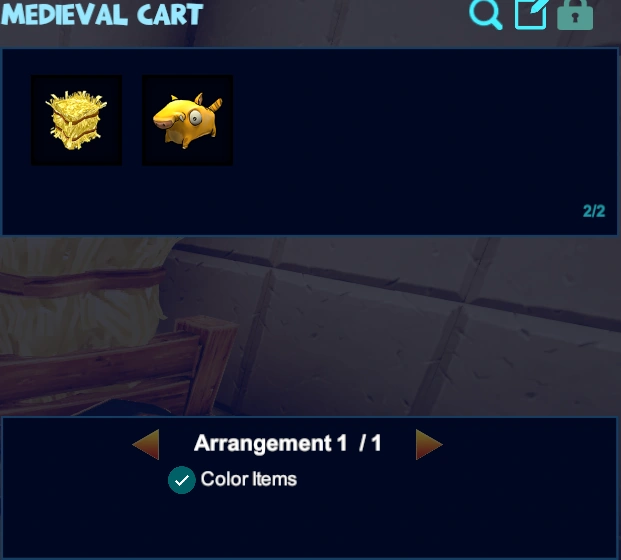Select the golden hay bale item
Viewport: 621px width, 560px height.
[76, 120]
